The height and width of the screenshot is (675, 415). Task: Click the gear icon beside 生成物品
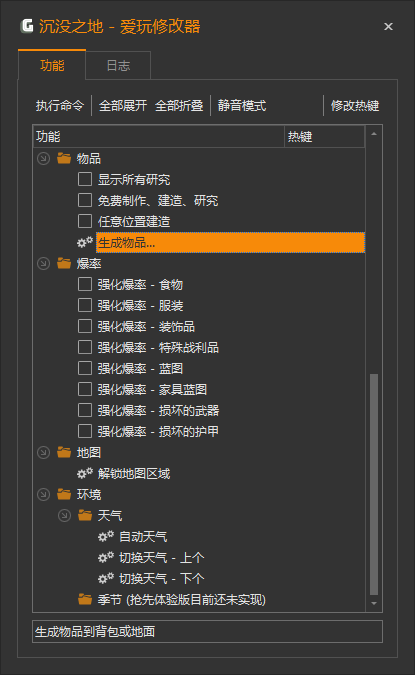(x=85, y=242)
